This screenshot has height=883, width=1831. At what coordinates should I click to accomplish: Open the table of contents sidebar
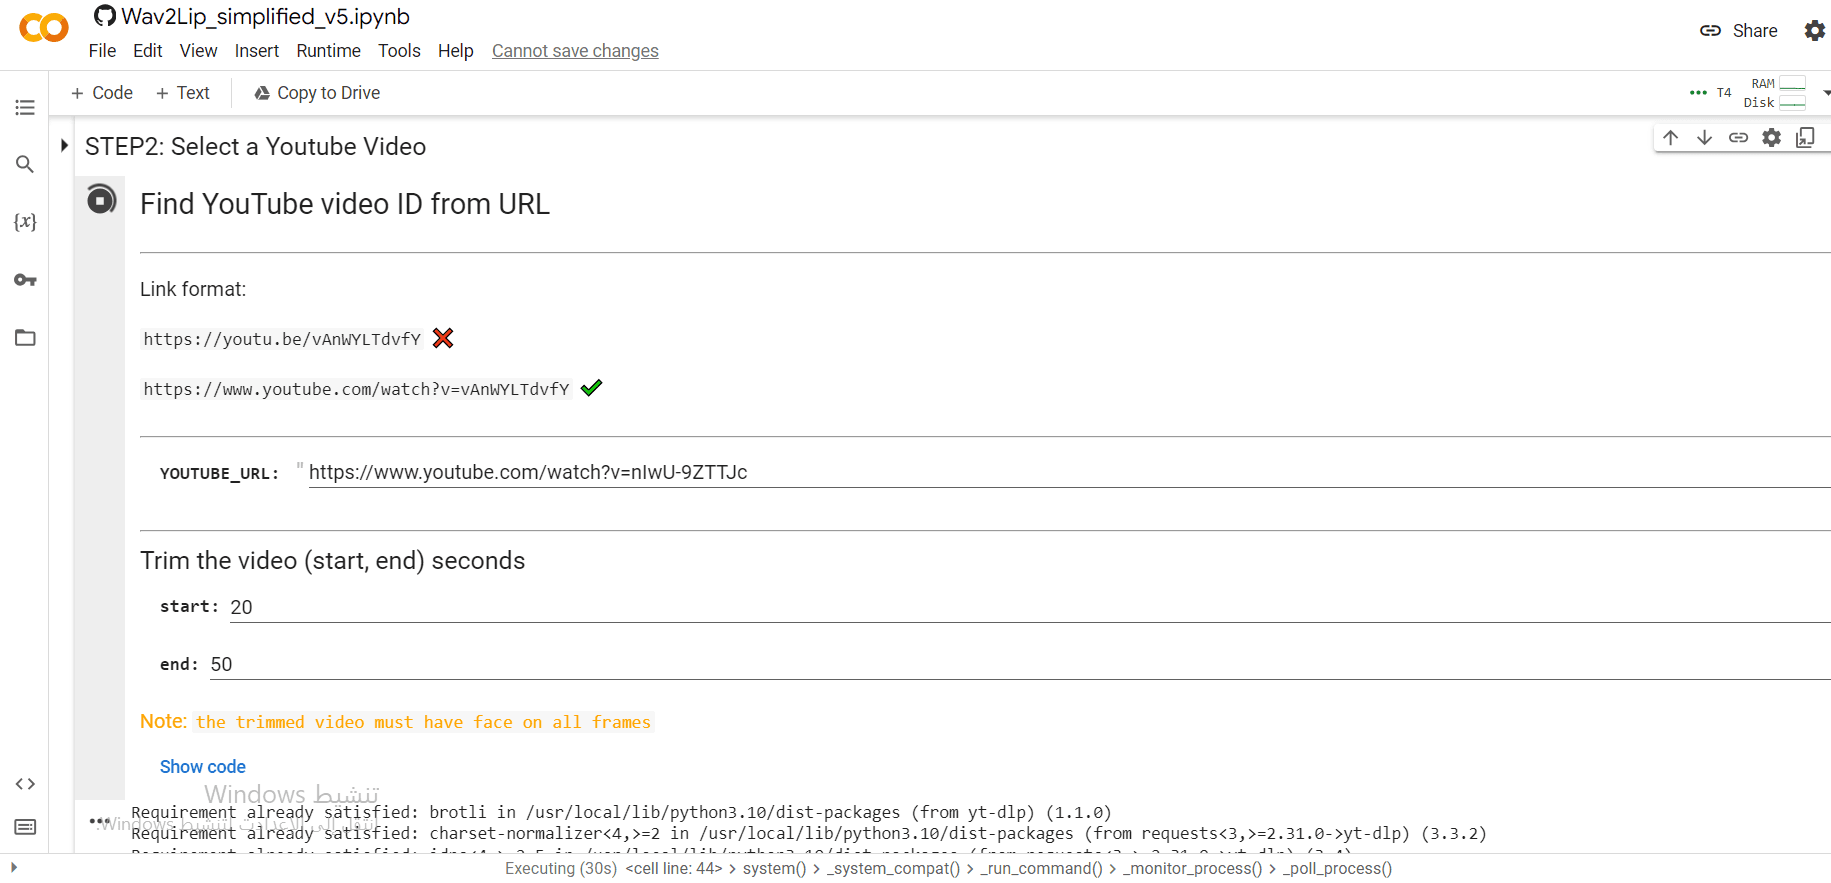(x=25, y=107)
